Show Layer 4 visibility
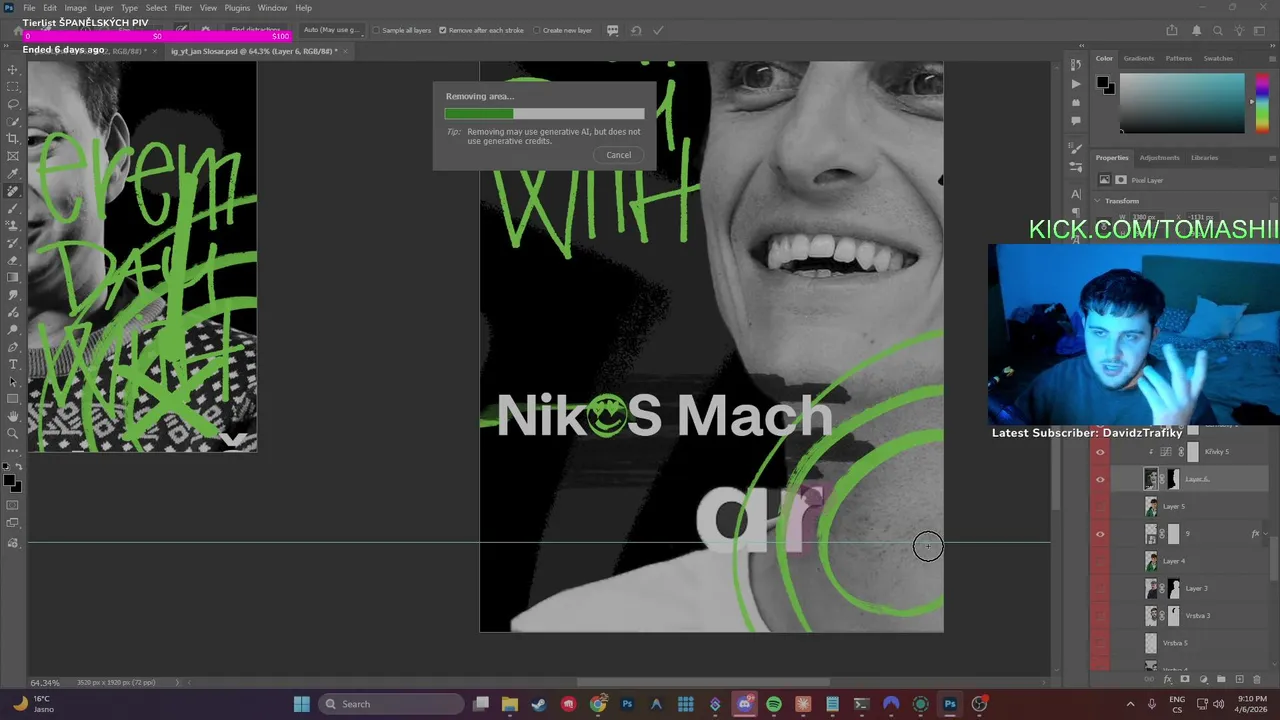Screen dimensions: 1280x720 [1101, 561]
